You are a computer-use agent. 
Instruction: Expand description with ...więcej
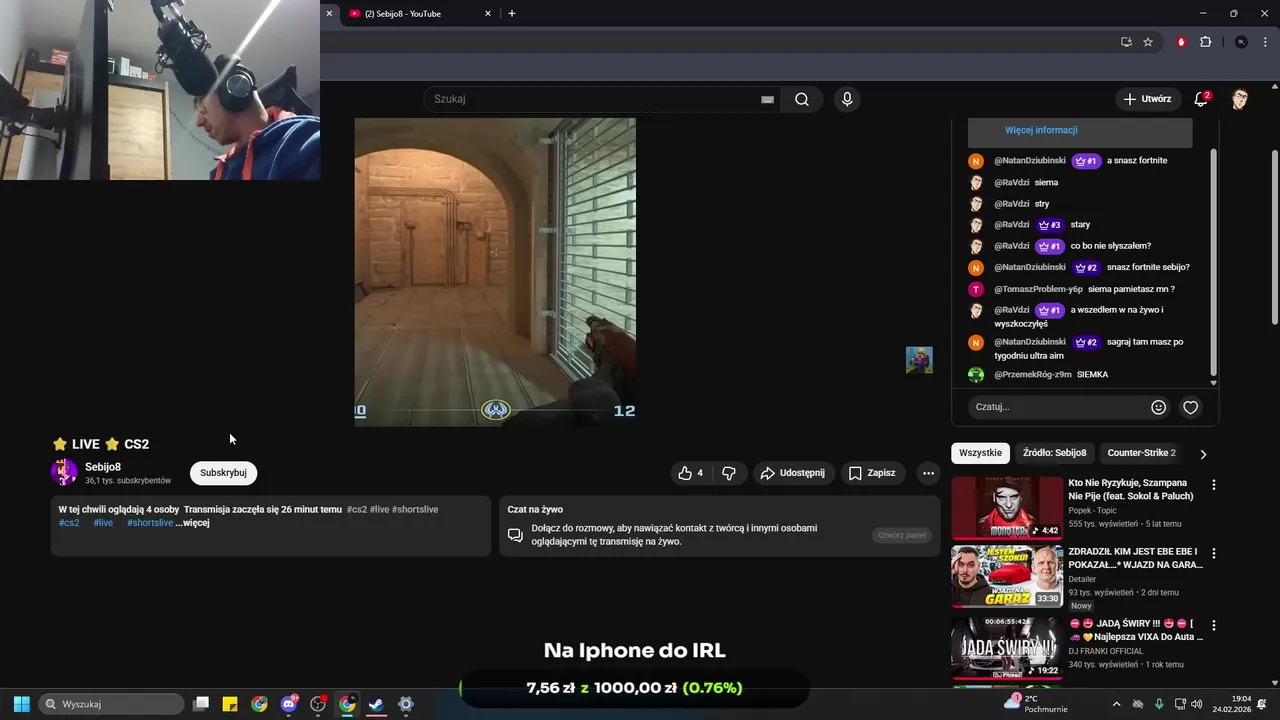click(193, 523)
